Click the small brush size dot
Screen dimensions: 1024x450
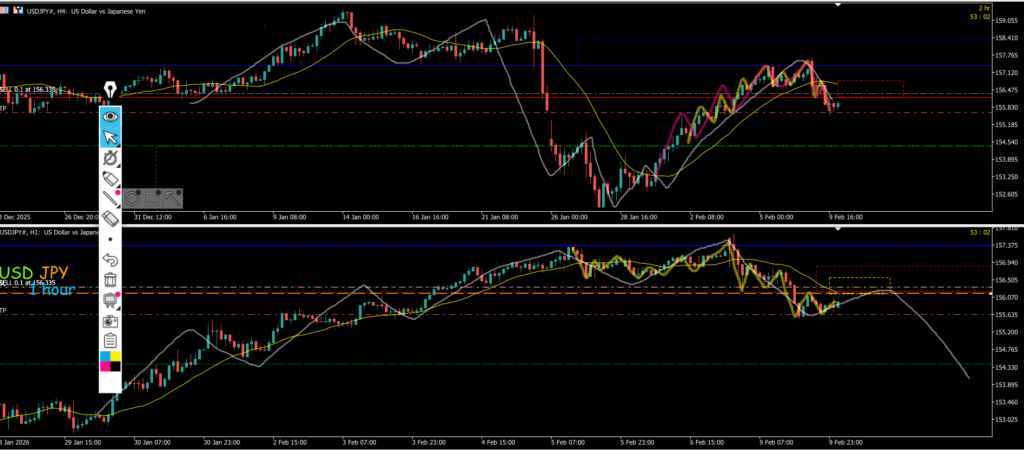(110, 240)
